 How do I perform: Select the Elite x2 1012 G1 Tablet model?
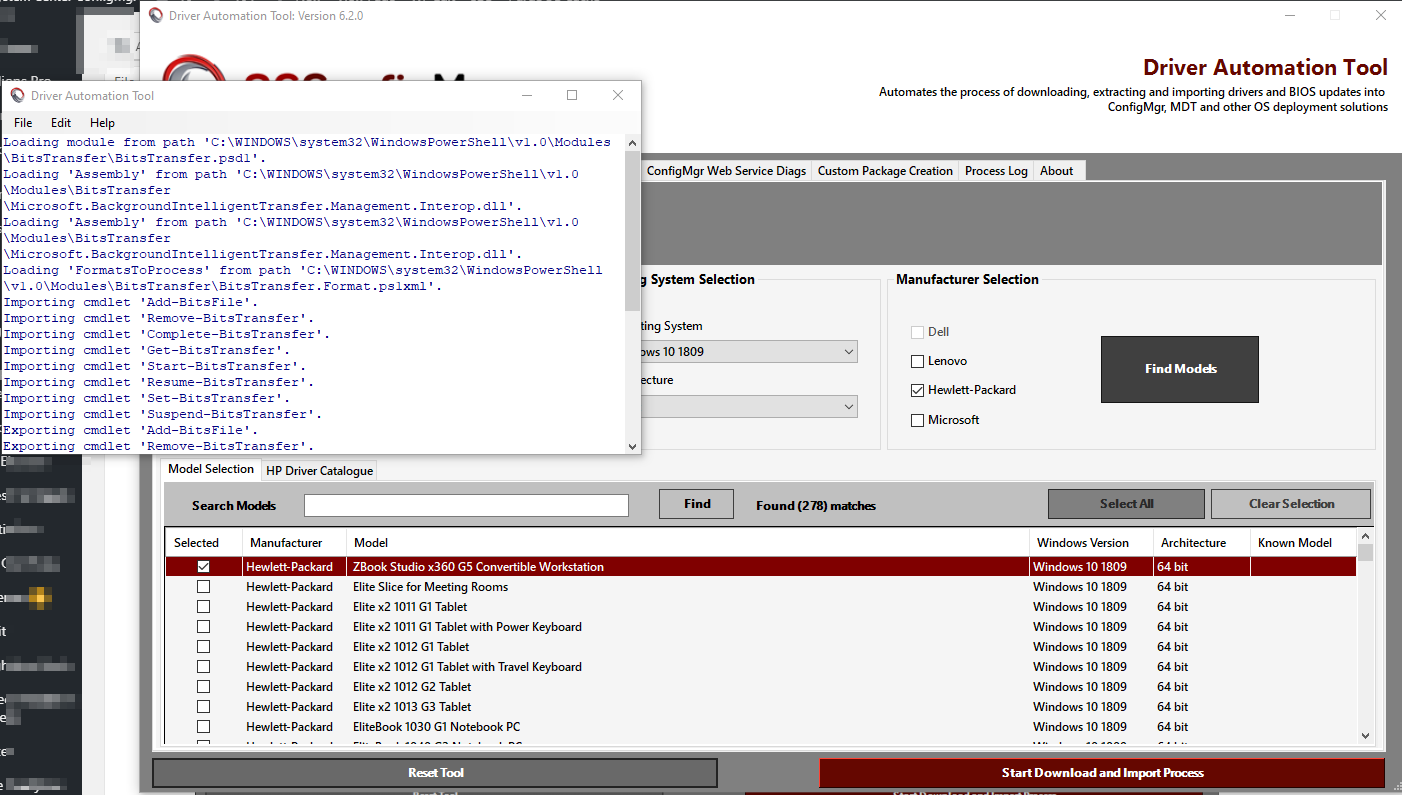(x=203, y=646)
